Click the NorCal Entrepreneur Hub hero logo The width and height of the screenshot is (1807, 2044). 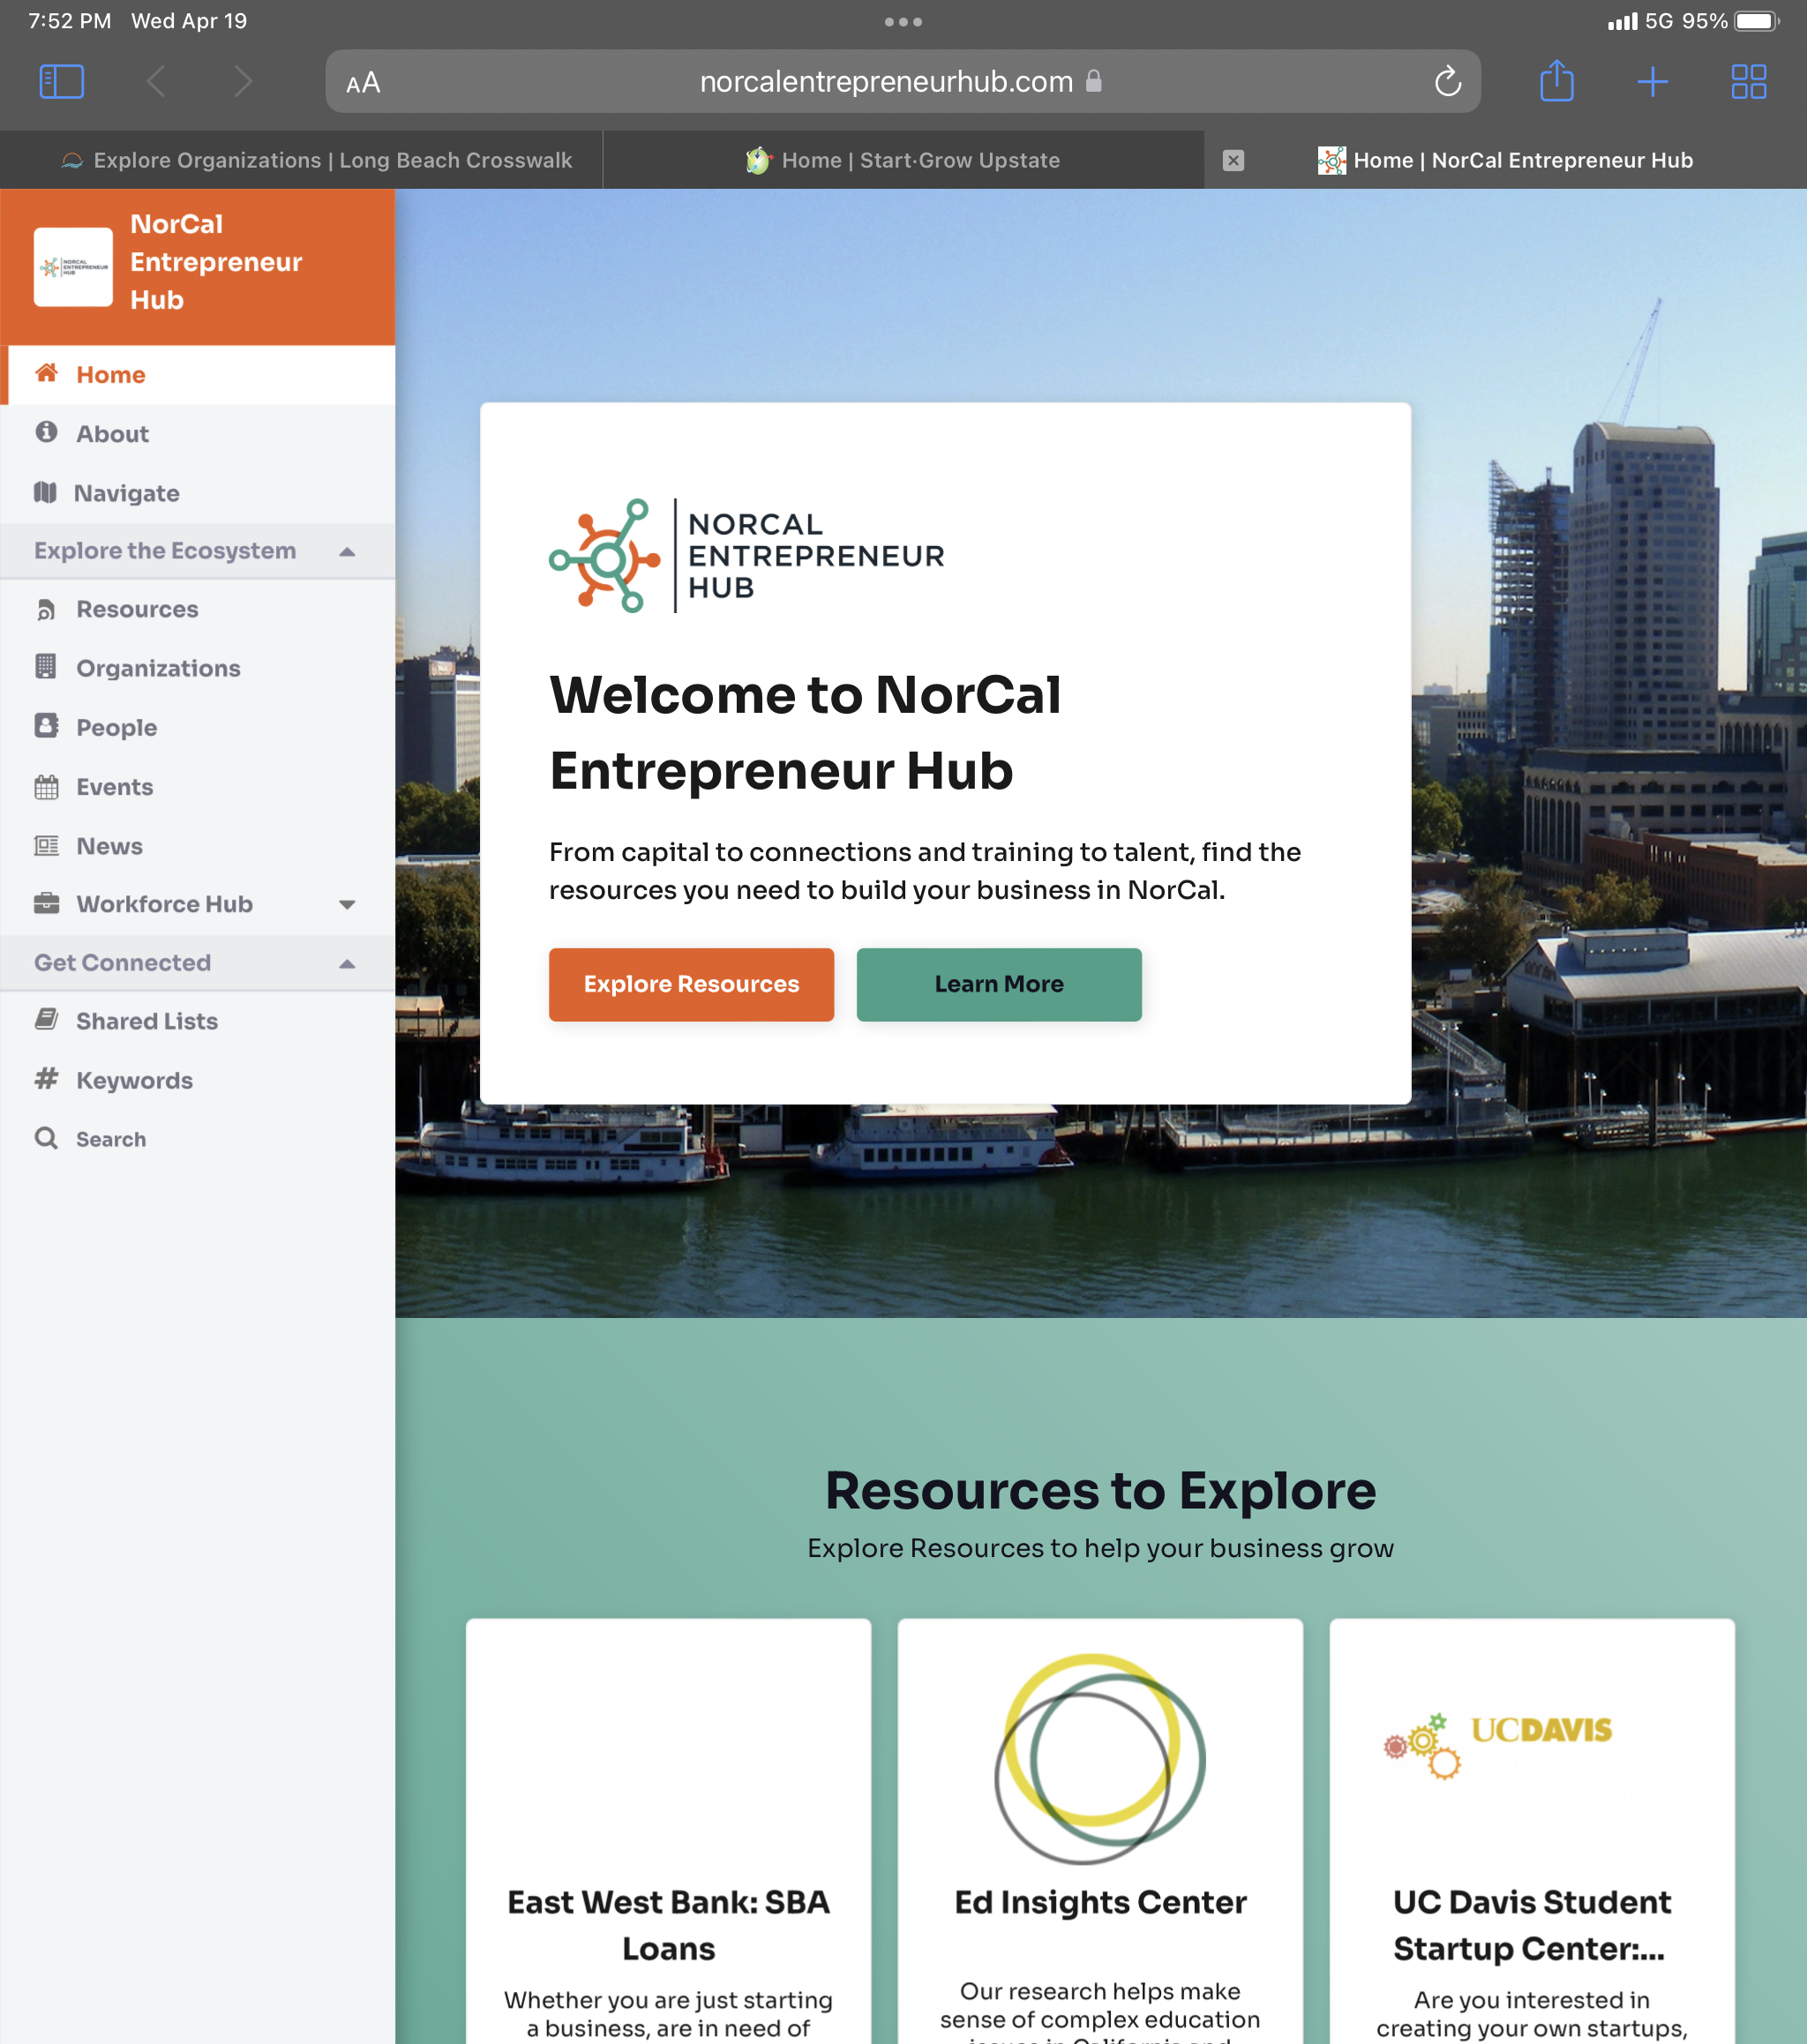[x=746, y=555]
